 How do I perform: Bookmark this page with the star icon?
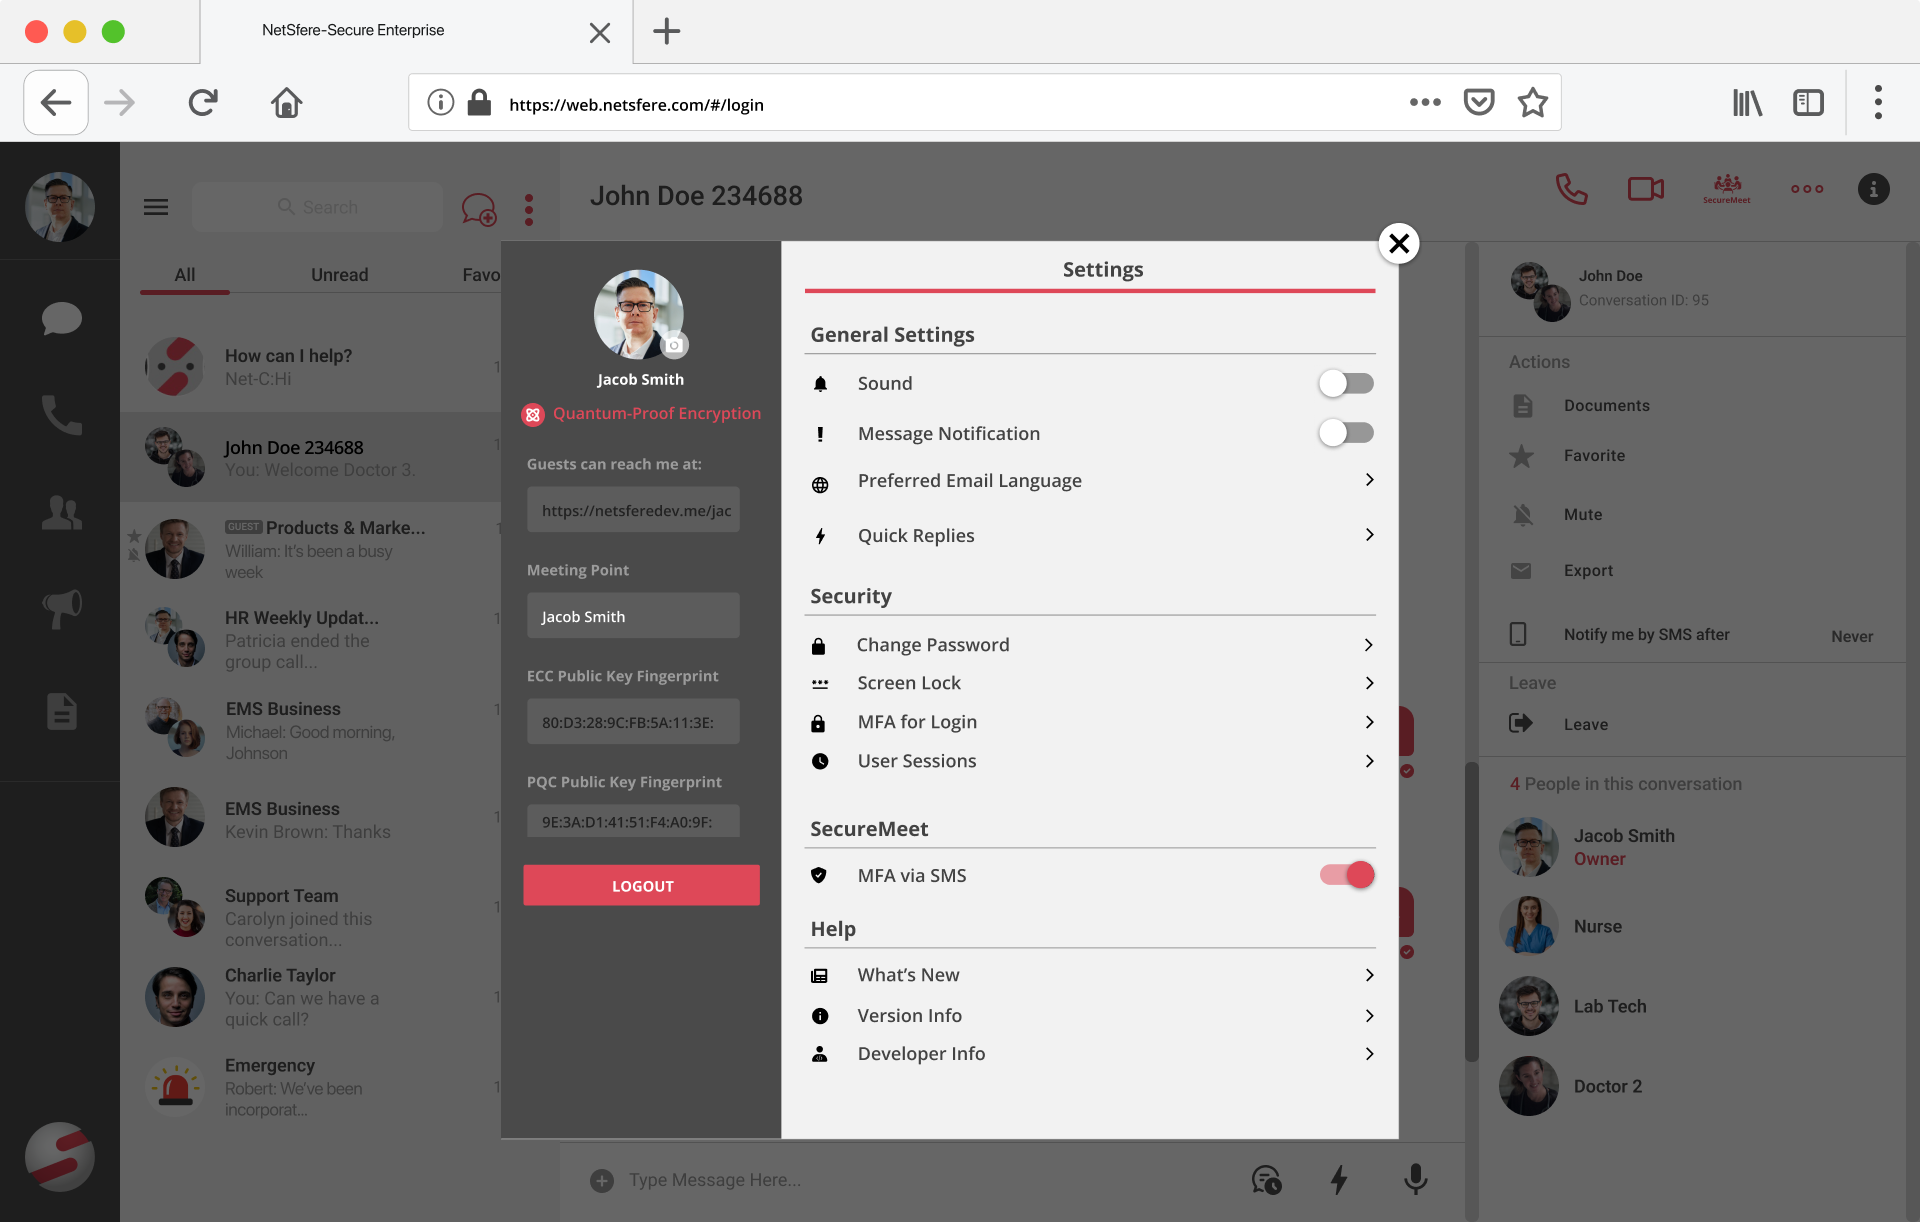tap(1532, 103)
